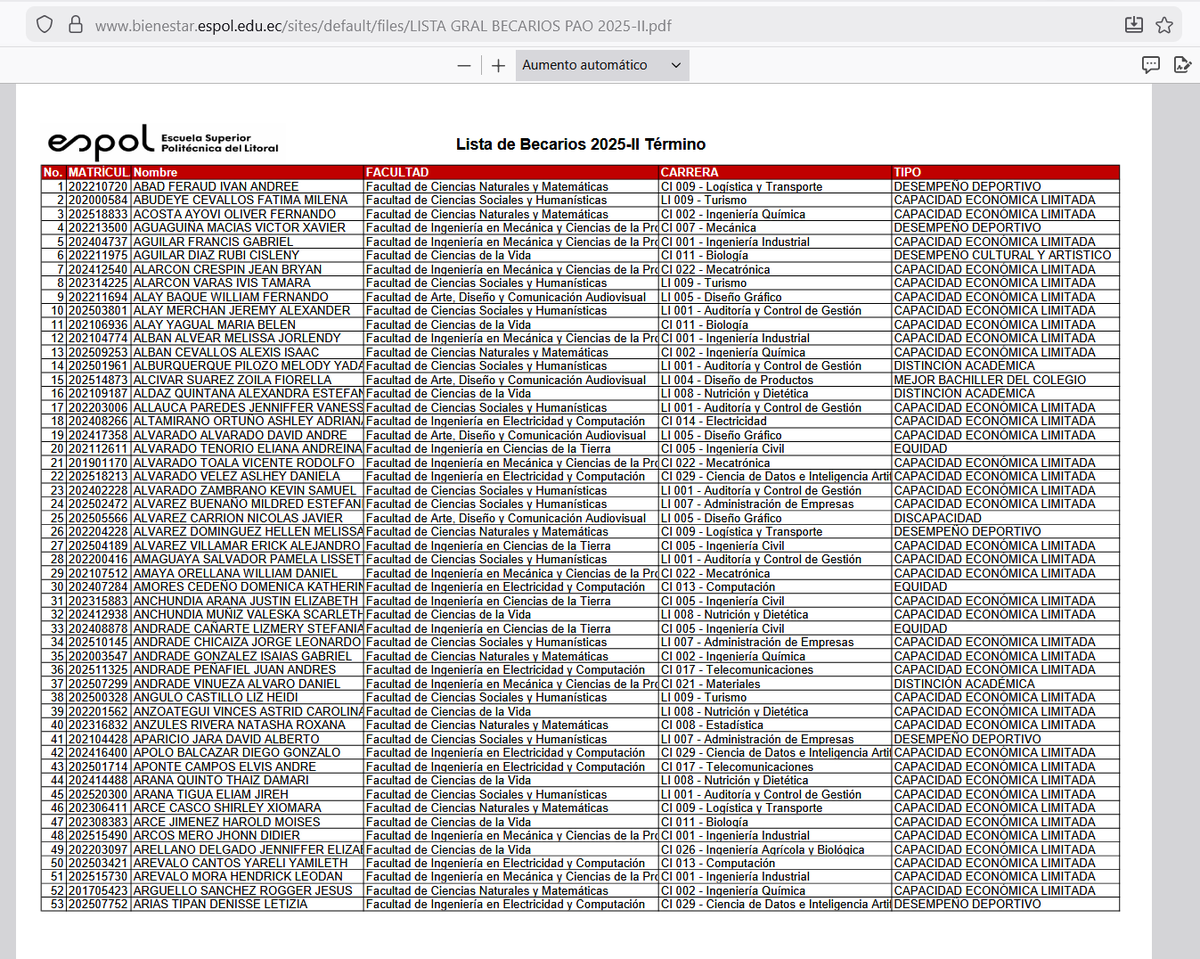Select name APARICIO JARA DAVID ALBERTO
The image size is (1200, 959).
tap(226, 739)
